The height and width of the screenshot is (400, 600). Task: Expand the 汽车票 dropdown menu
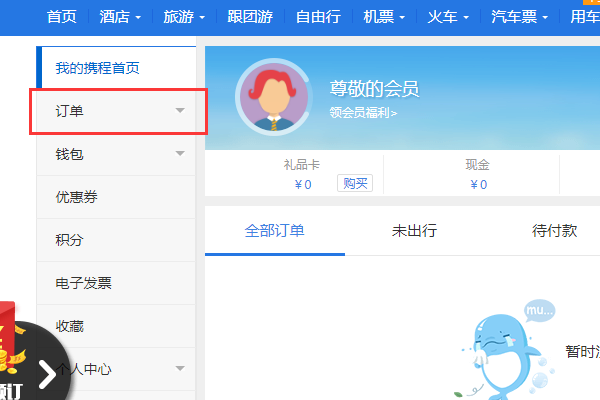pos(519,17)
